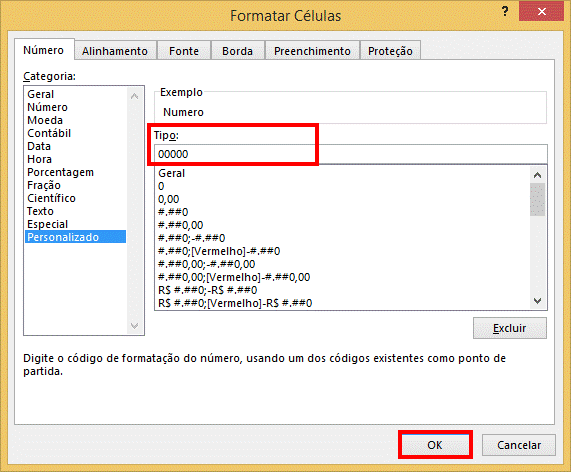Screen dimensions: 571x472
Task: Confirm with the OK button
Action: click(435, 445)
